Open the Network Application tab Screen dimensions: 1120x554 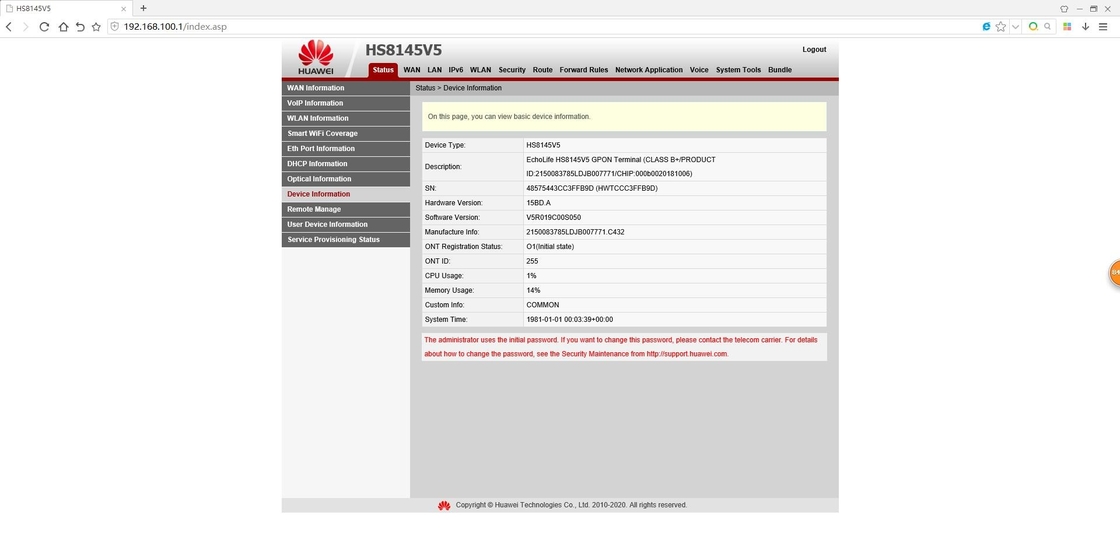click(x=649, y=70)
